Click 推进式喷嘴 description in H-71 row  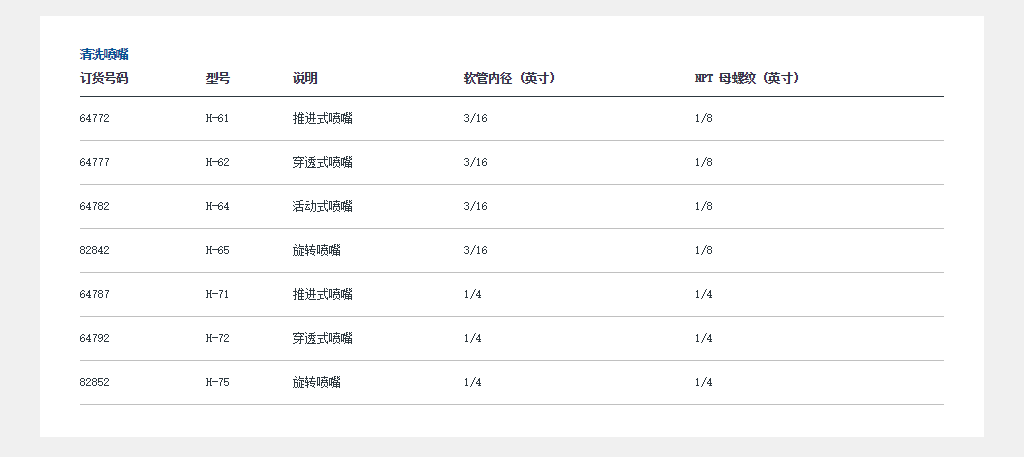click(x=323, y=295)
